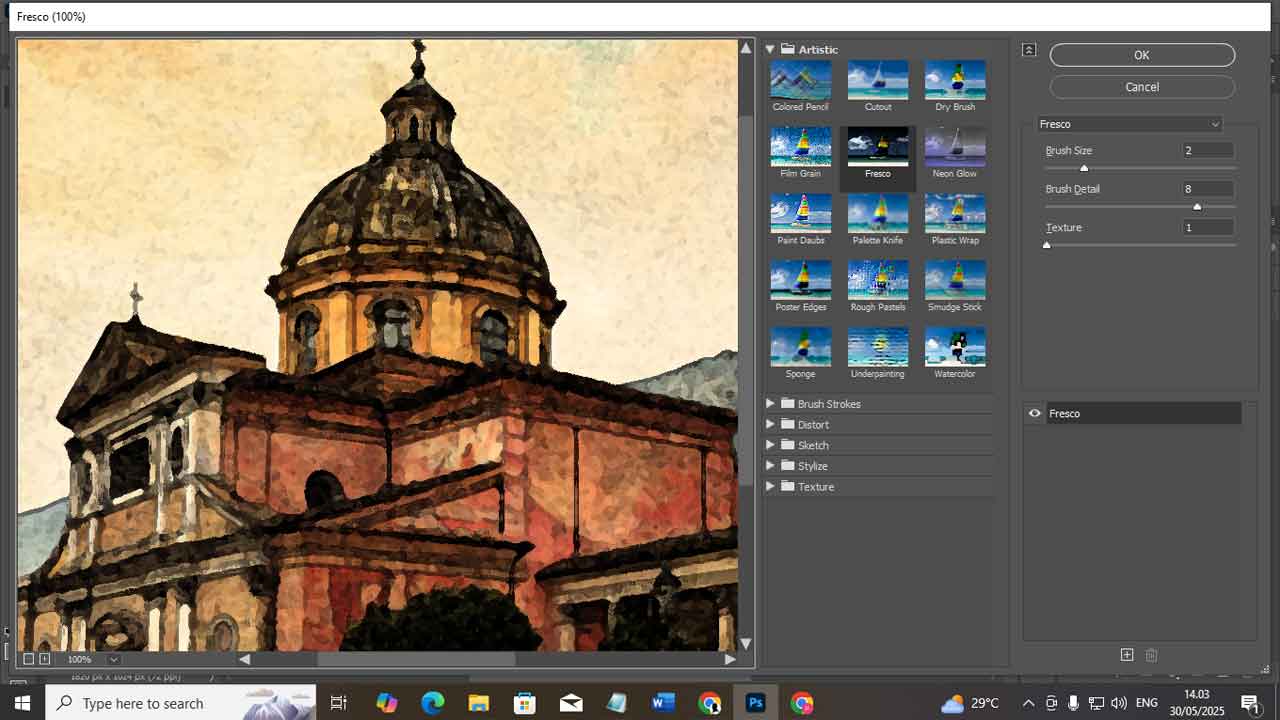Open File Explorer from the taskbar

click(x=478, y=703)
